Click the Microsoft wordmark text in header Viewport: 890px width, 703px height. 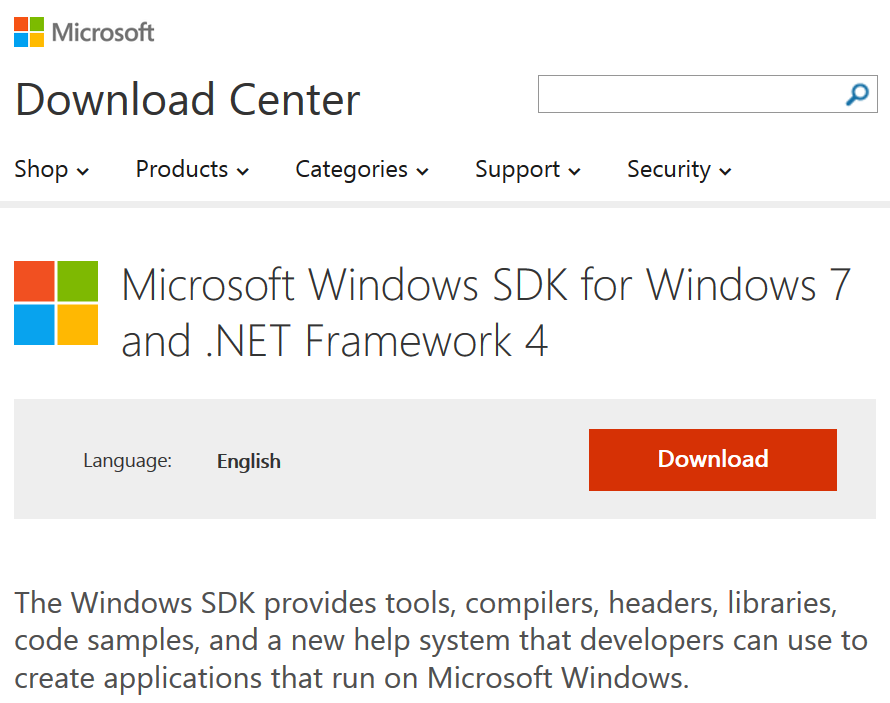click(x=103, y=32)
